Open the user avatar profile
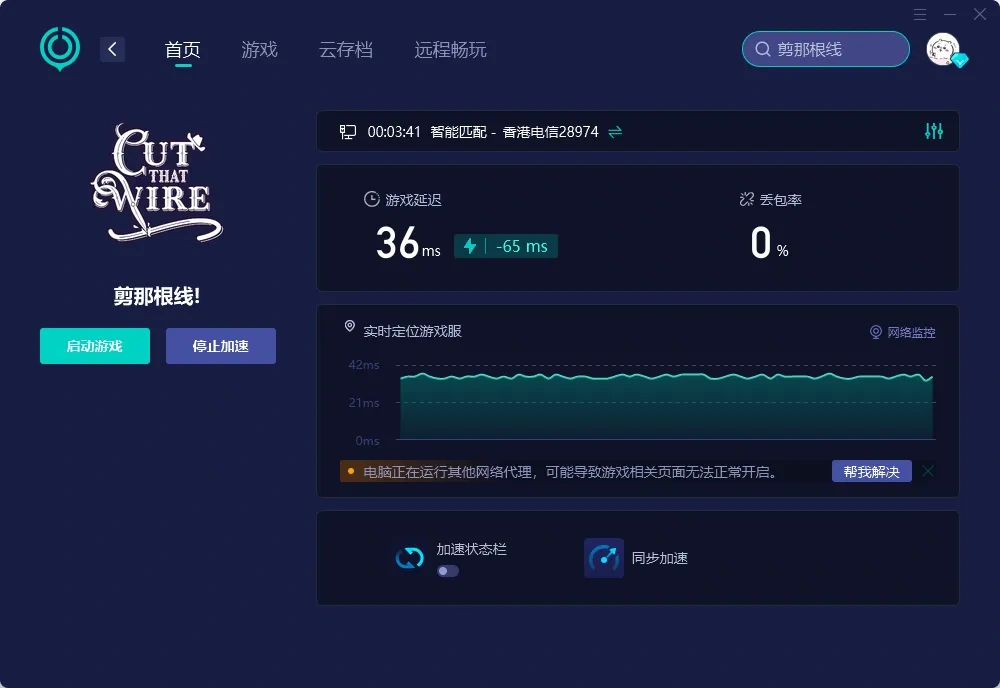 click(x=943, y=49)
